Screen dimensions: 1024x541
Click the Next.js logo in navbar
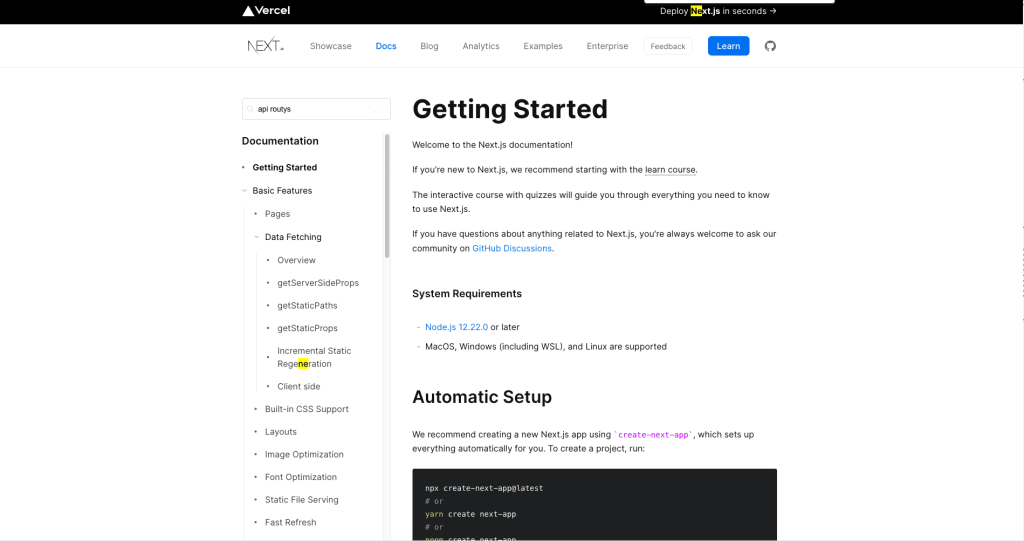coord(266,46)
